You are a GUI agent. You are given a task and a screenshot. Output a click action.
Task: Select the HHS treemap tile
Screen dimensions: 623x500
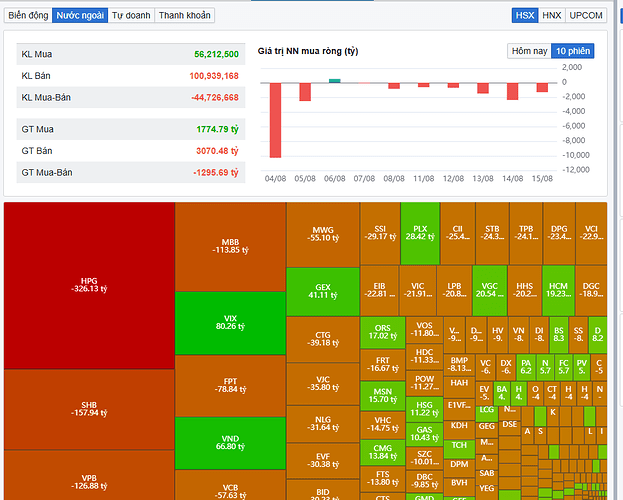point(524,291)
